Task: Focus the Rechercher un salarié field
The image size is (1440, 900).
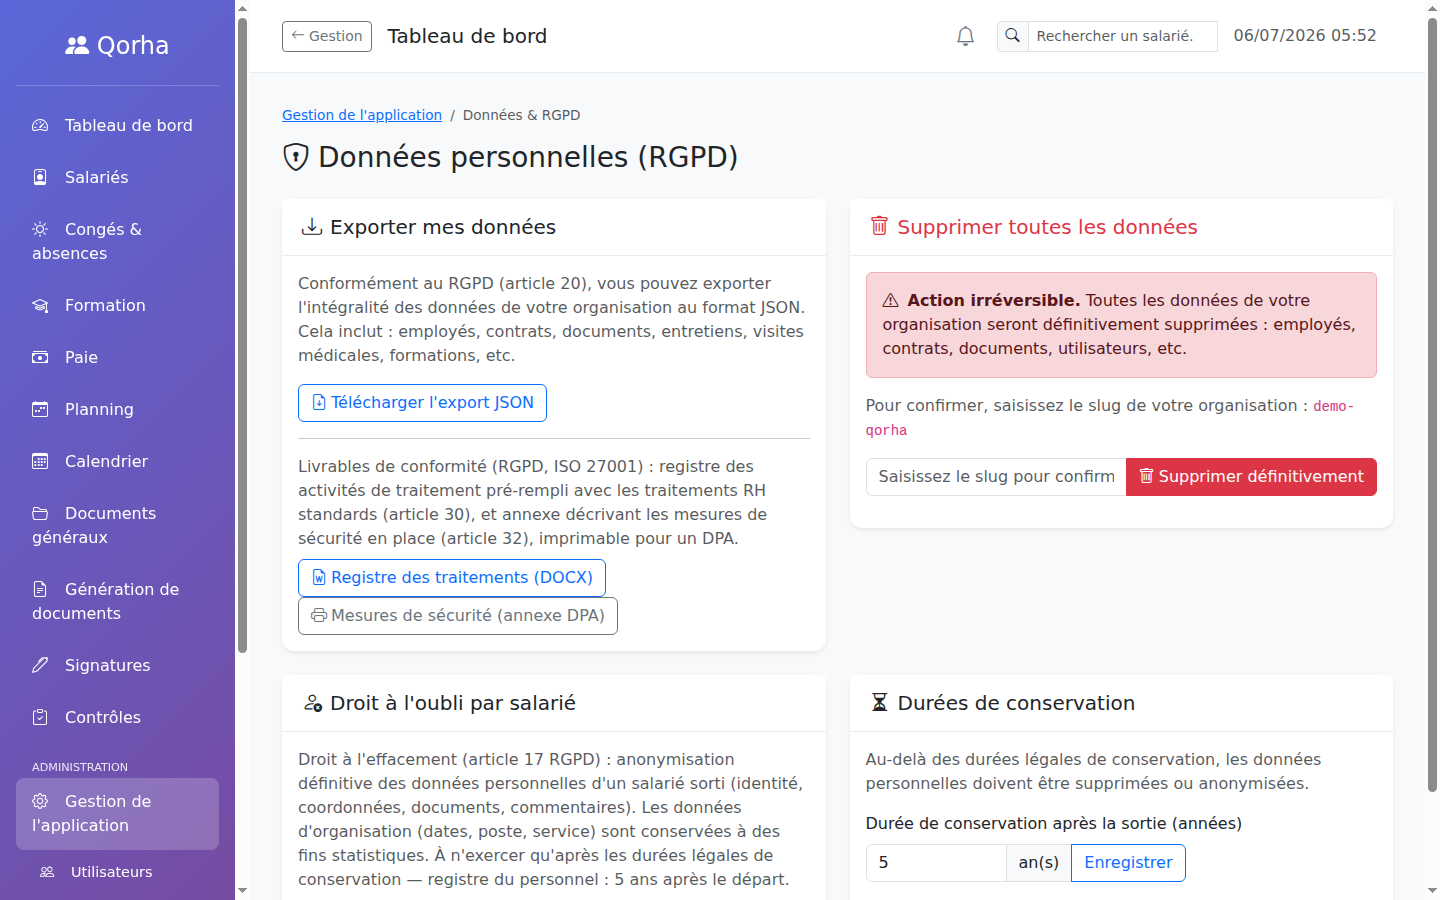Action: pos(1122,36)
